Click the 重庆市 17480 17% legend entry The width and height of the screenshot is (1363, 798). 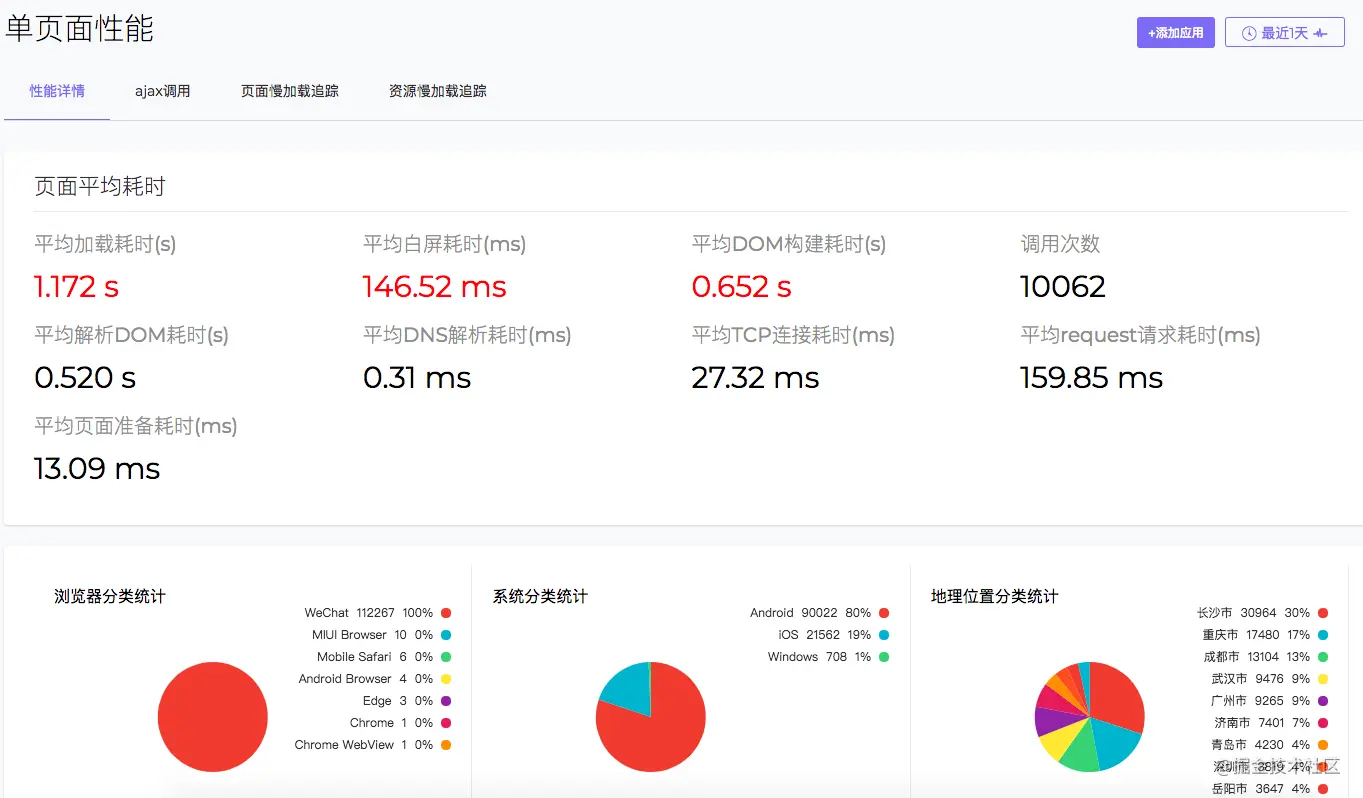click(1265, 635)
